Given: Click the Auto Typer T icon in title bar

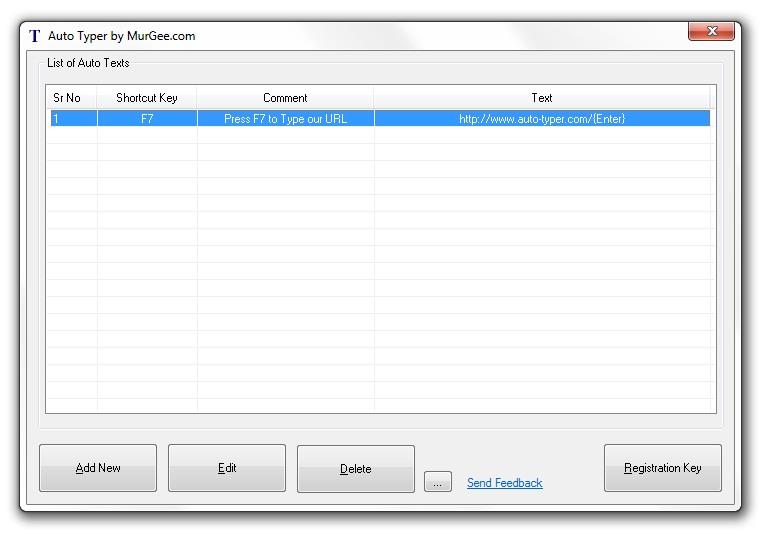Looking at the screenshot, I should point(35,36).
